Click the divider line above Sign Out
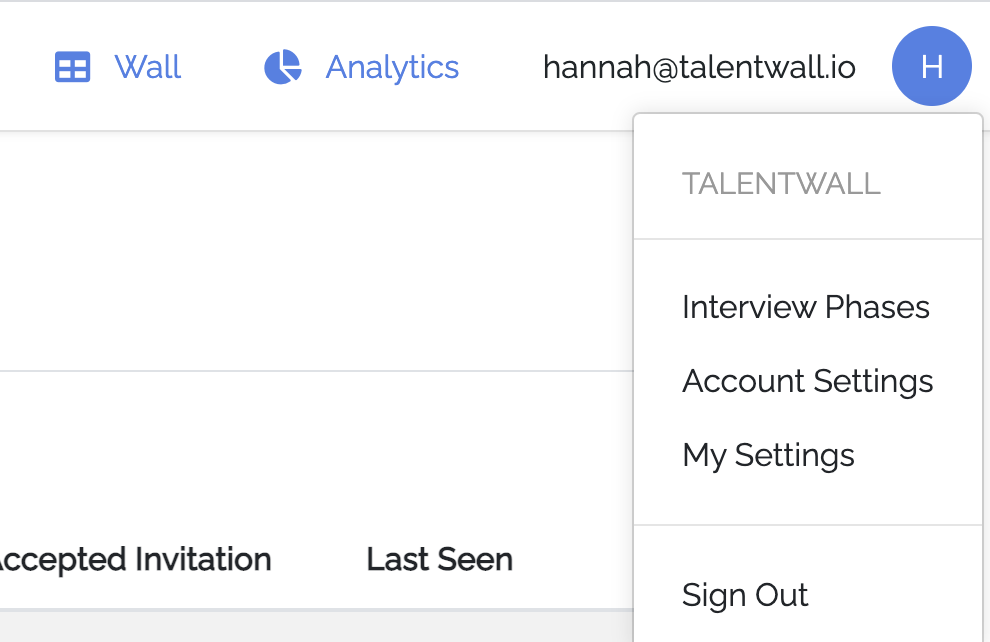This screenshot has width=990, height=642. tap(808, 525)
